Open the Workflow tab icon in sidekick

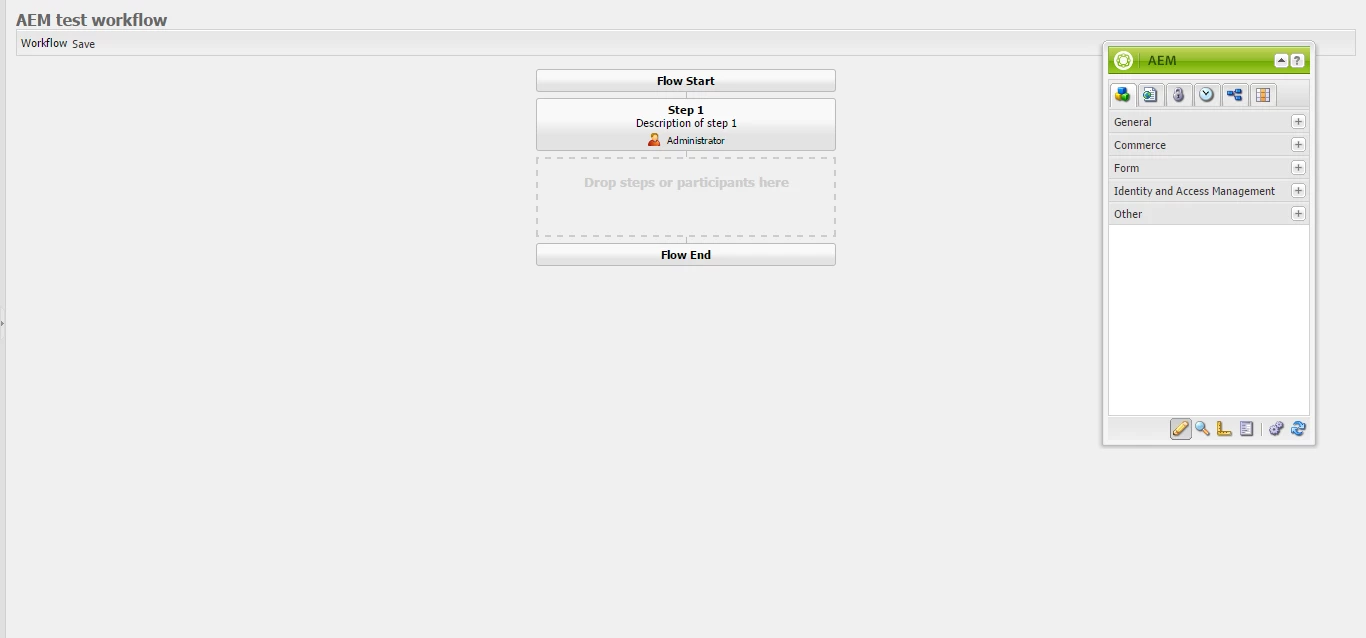point(1235,95)
